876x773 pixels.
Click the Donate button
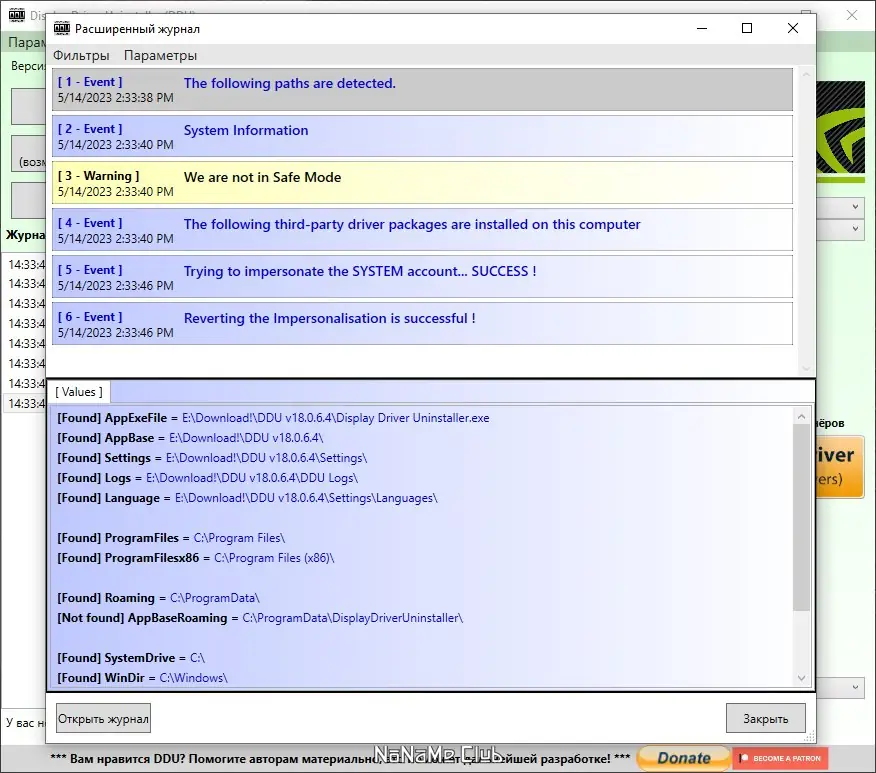coord(683,758)
